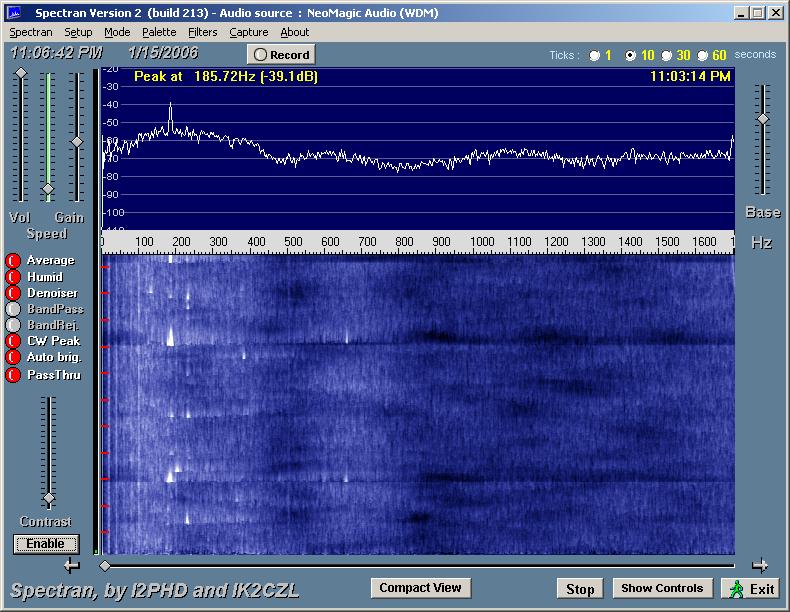Select the 30 second ticks option
This screenshot has width=790, height=612.
(667, 55)
